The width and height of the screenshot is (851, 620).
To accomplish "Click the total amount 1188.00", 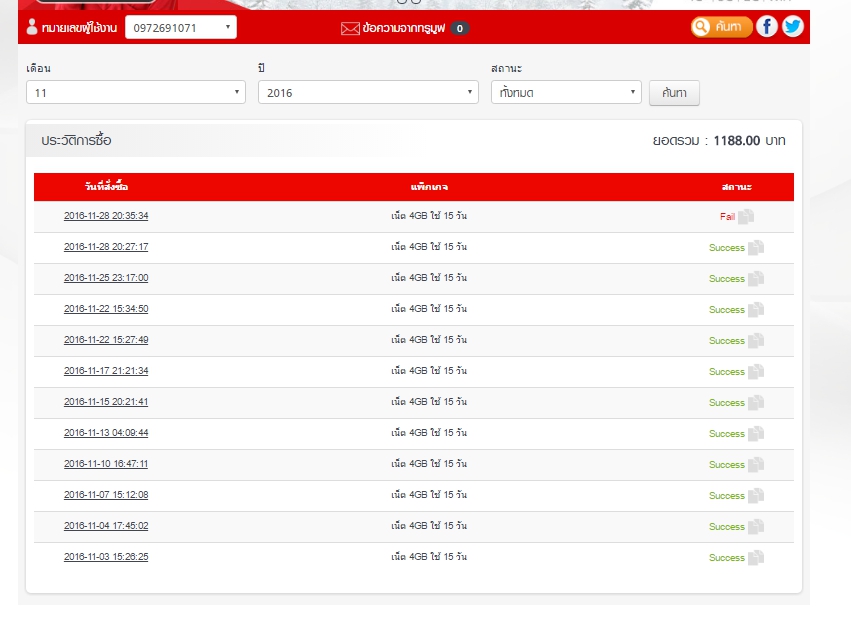I will click(x=736, y=141).
